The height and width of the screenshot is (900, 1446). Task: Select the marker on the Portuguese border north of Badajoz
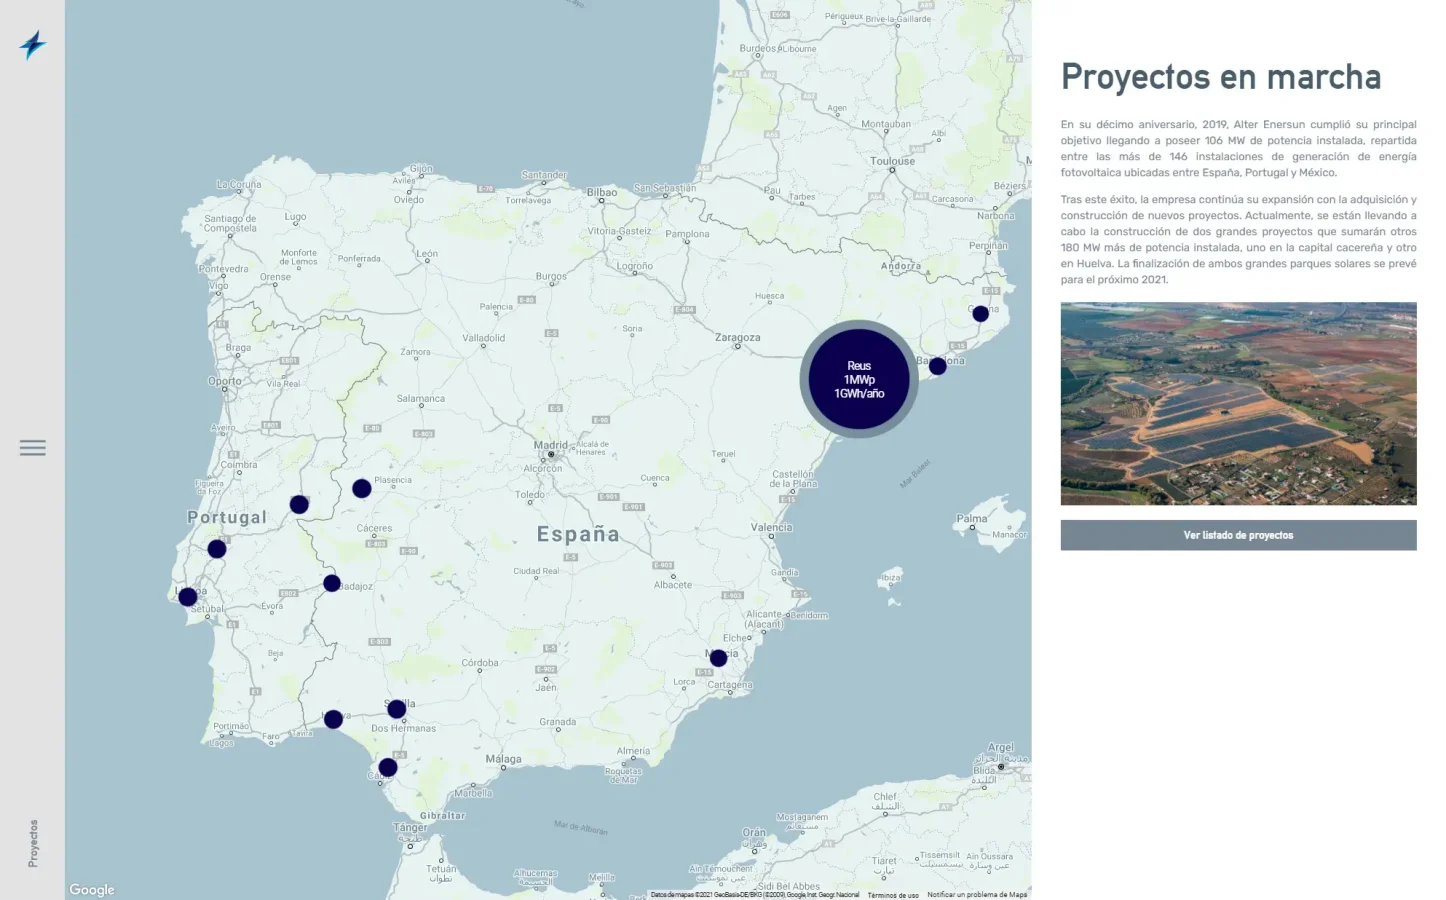(299, 504)
